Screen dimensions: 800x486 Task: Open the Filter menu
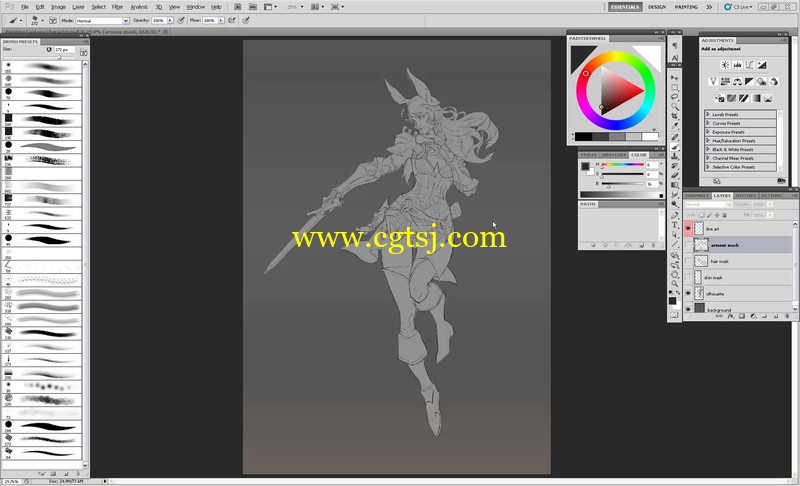(x=117, y=7)
